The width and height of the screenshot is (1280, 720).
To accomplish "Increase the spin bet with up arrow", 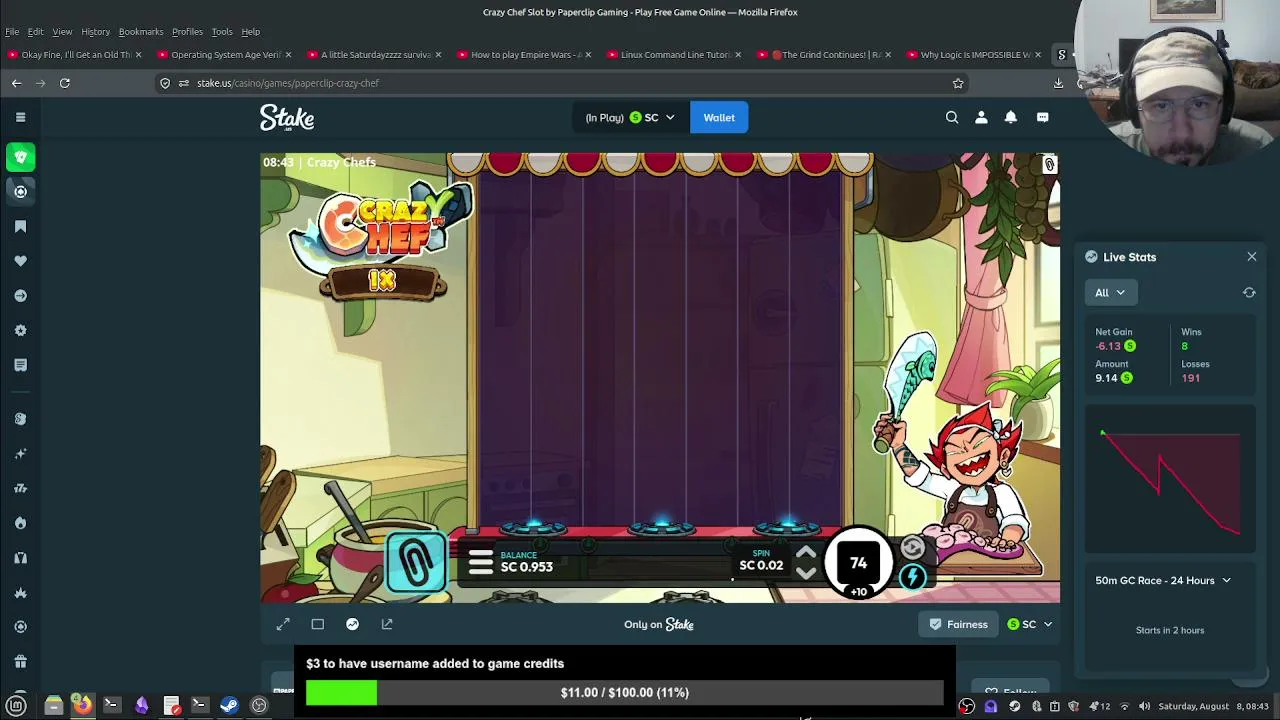I will click(806, 553).
